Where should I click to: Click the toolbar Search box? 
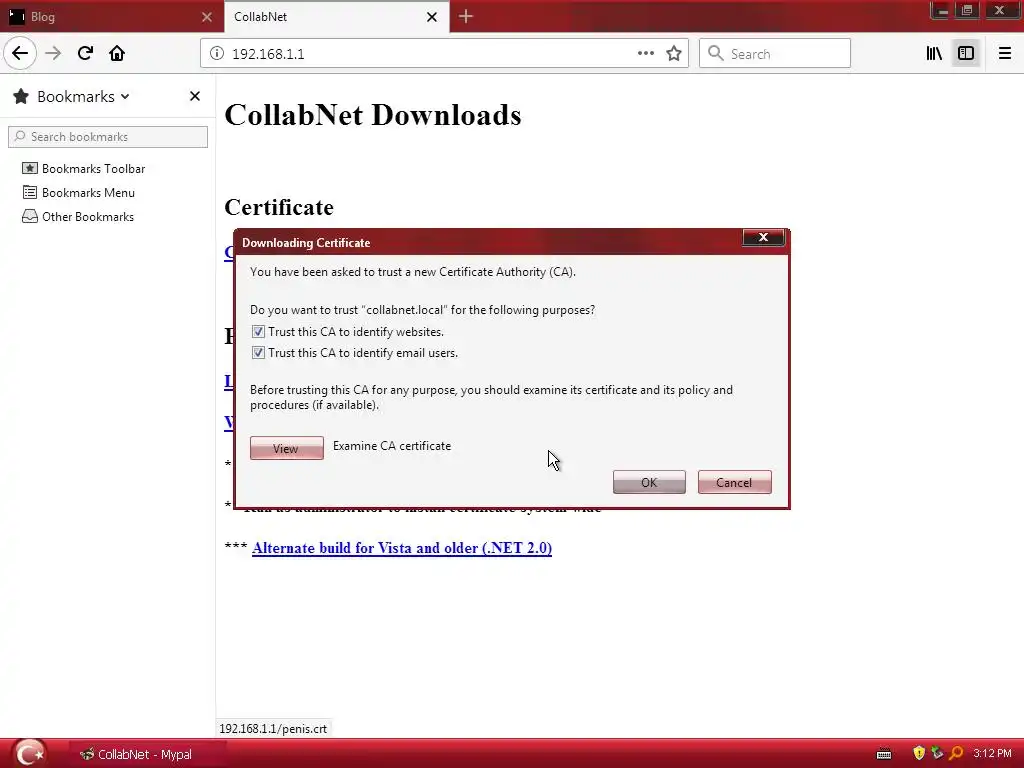pyautogui.click(x=775, y=54)
